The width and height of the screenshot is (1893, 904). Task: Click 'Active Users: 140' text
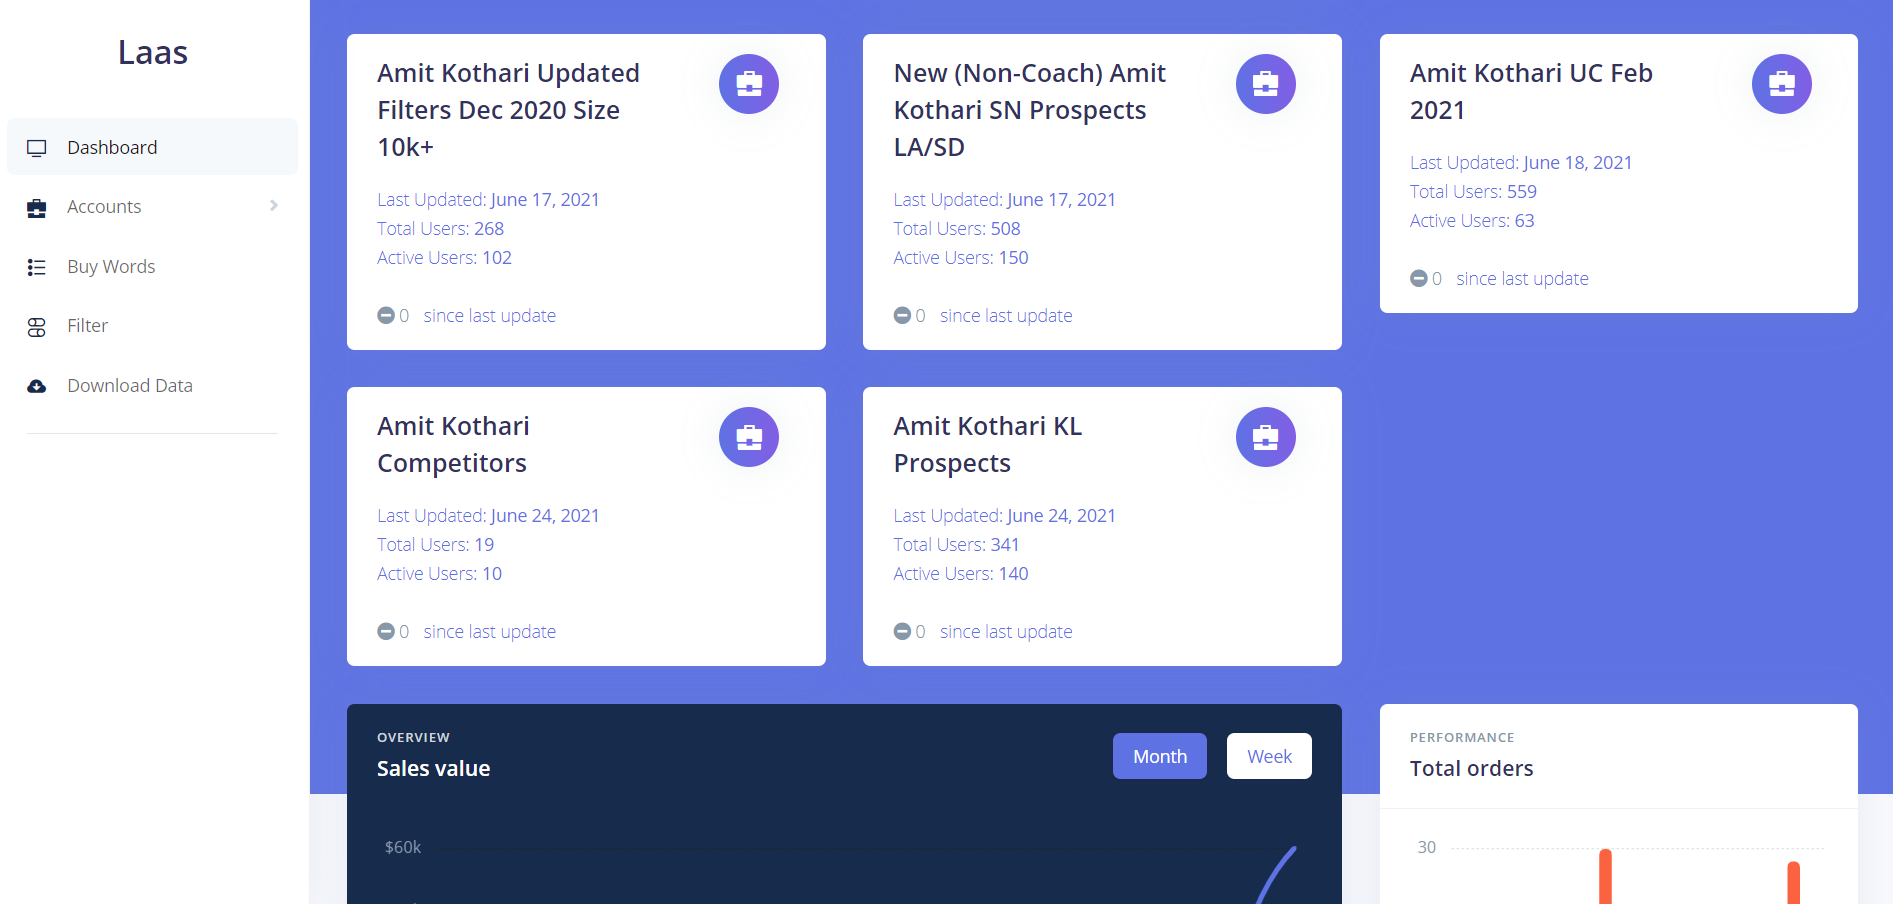[x=961, y=574]
